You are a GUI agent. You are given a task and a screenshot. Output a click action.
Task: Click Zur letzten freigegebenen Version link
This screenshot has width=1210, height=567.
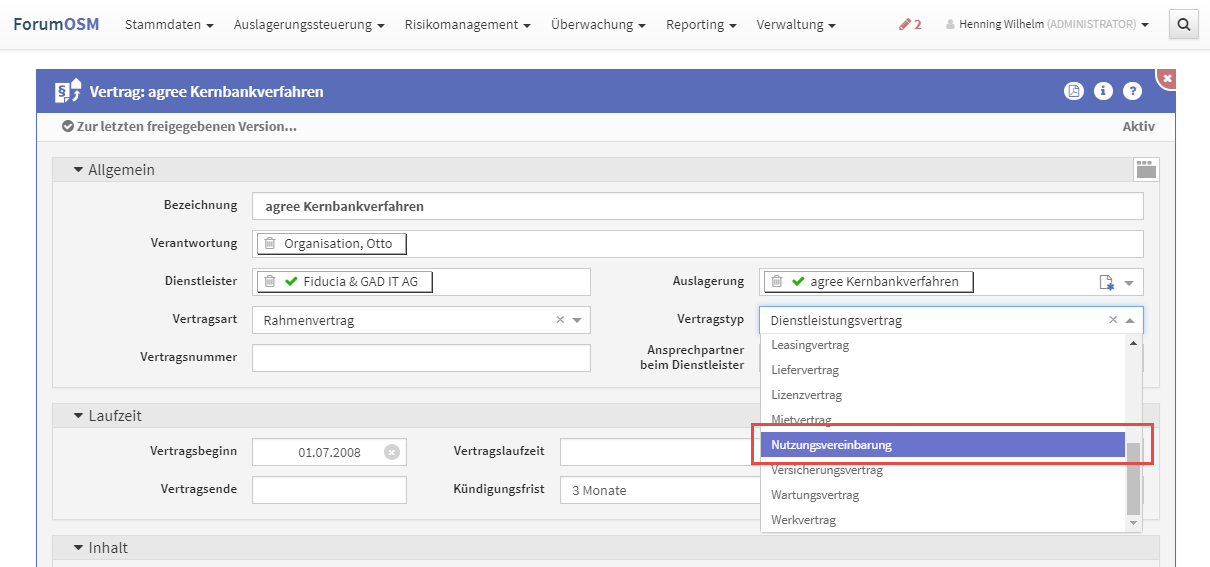(179, 127)
